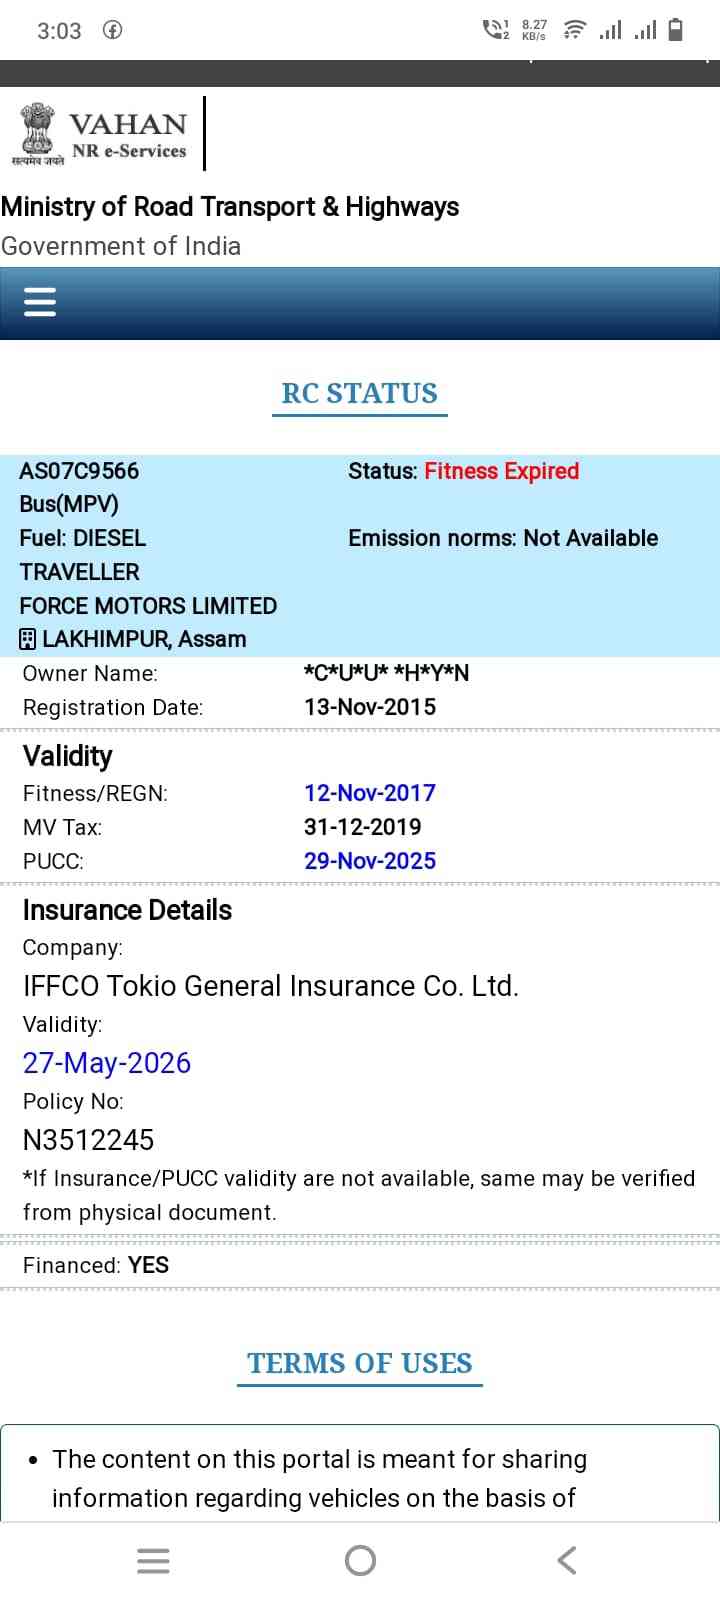The height and width of the screenshot is (1600, 720).
Task: Tap Fitness/REGN date 12-Nov-2017
Action: point(370,793)
